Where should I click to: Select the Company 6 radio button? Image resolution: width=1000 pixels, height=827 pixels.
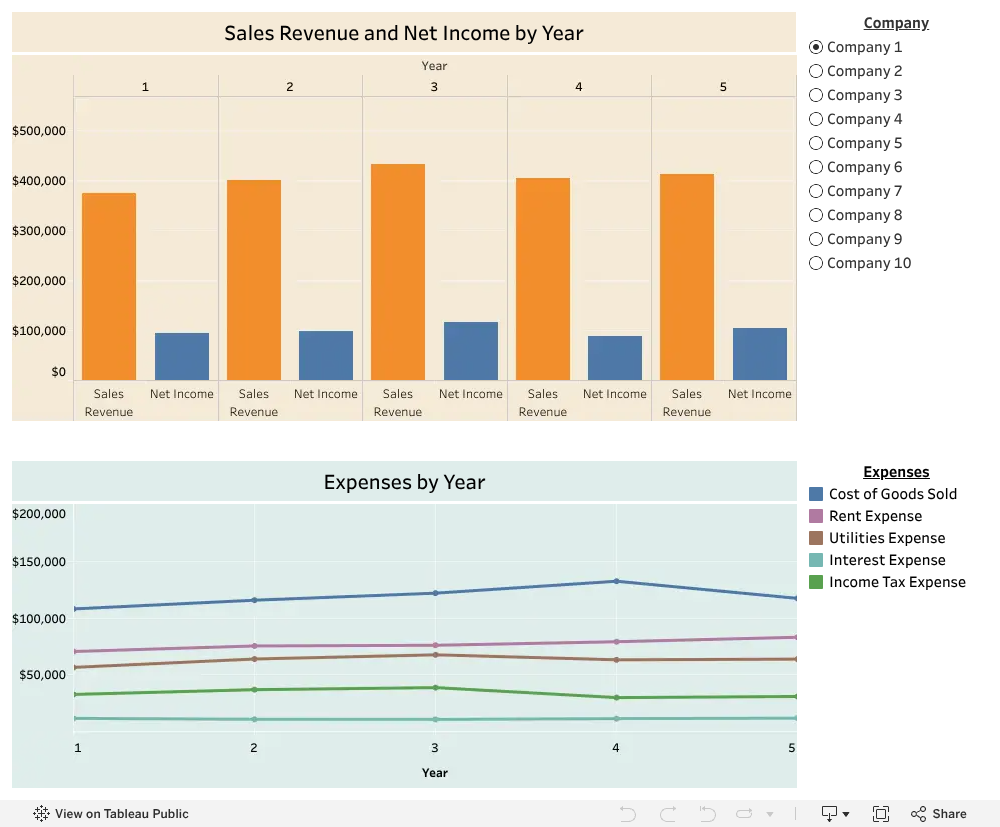coord(816,167)
